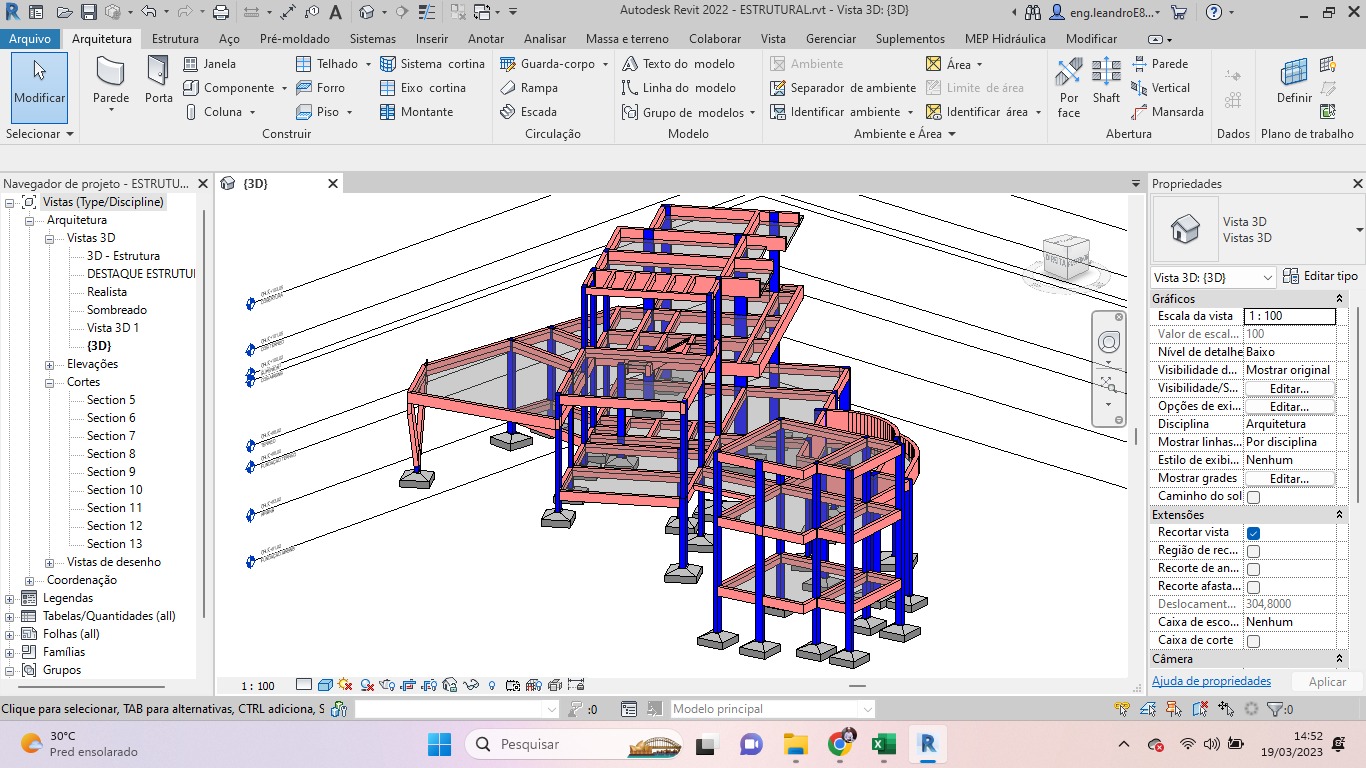
Task: Select the Separador de ambiente tool
Action: coord(842,88)
